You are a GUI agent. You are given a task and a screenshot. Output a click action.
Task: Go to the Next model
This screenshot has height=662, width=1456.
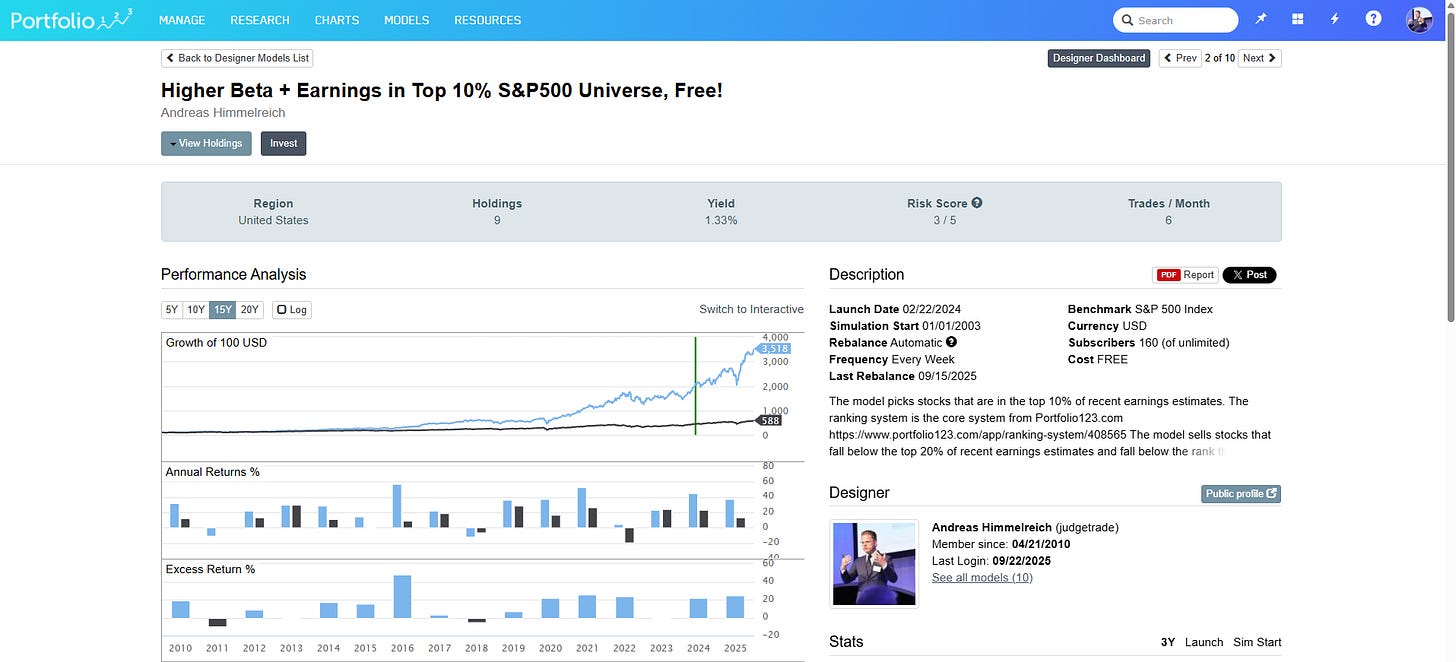pos(1259,58)
